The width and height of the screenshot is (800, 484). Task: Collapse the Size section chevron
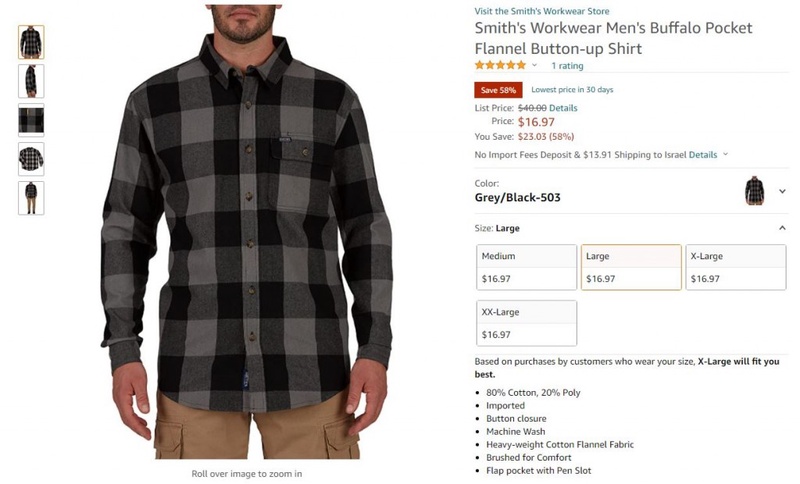pos(782,228)
